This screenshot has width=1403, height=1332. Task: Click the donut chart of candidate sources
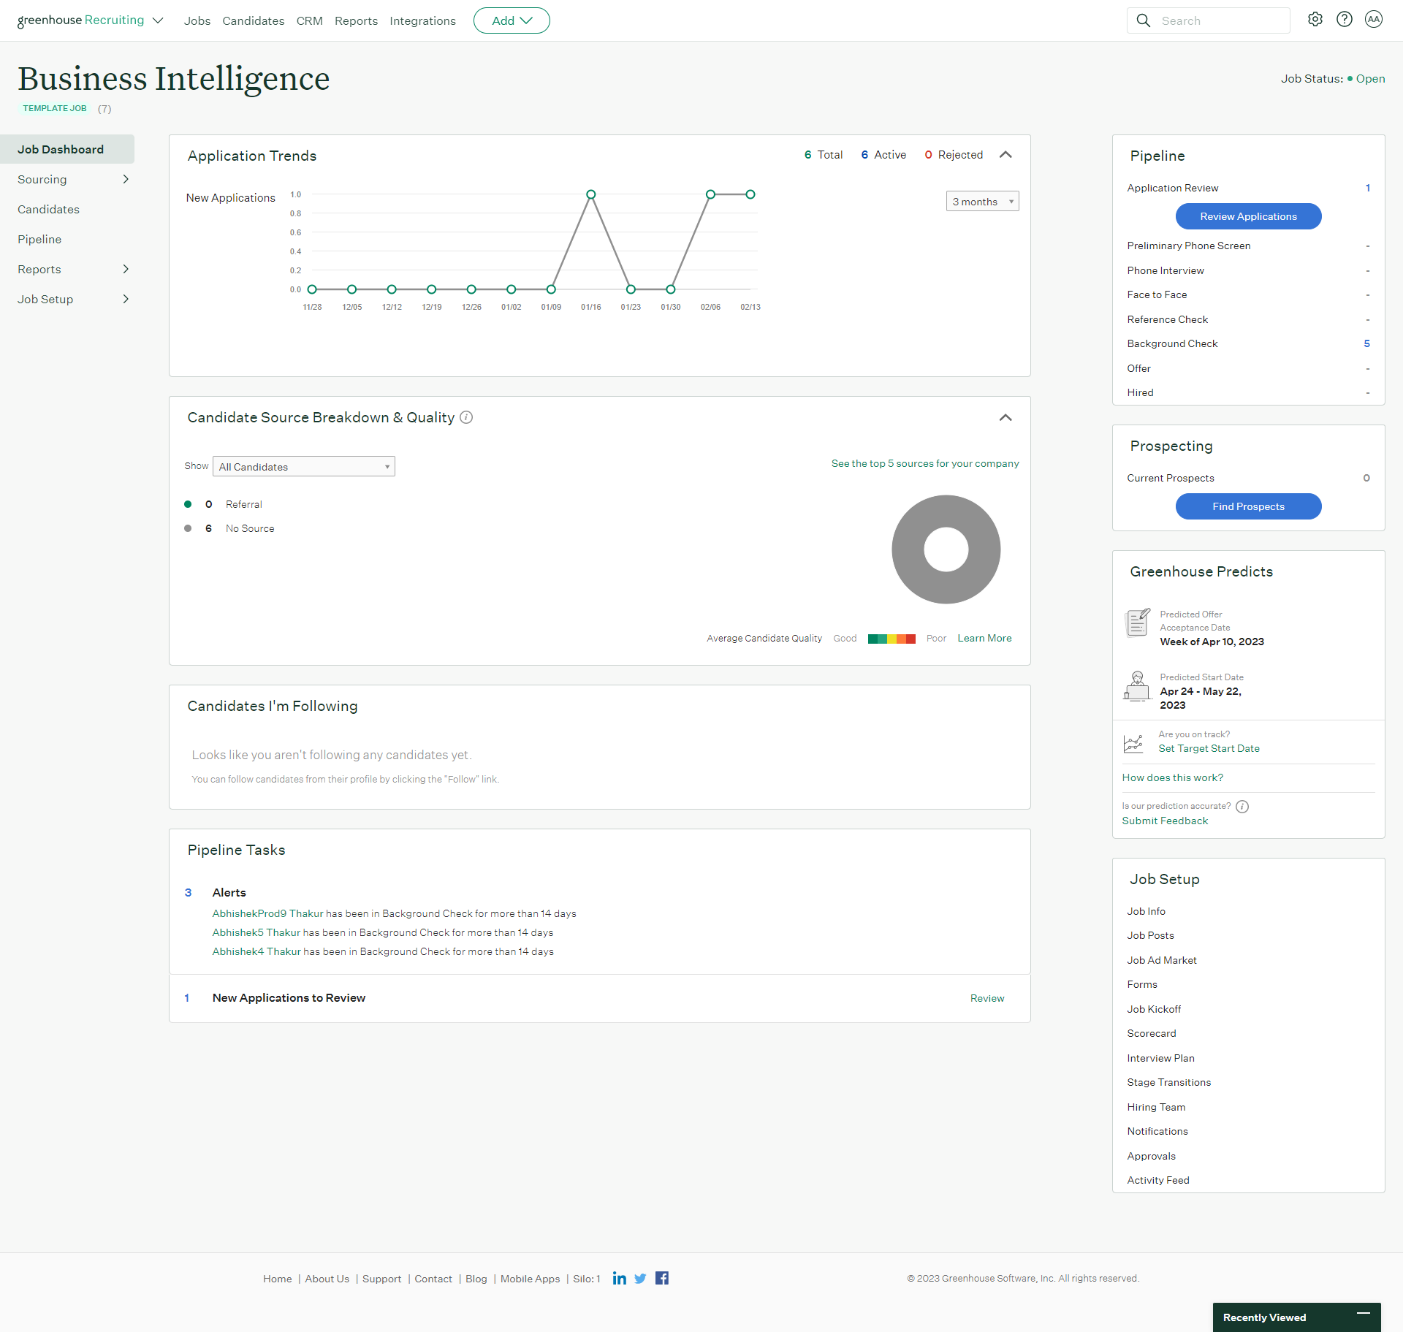point(946,549)
